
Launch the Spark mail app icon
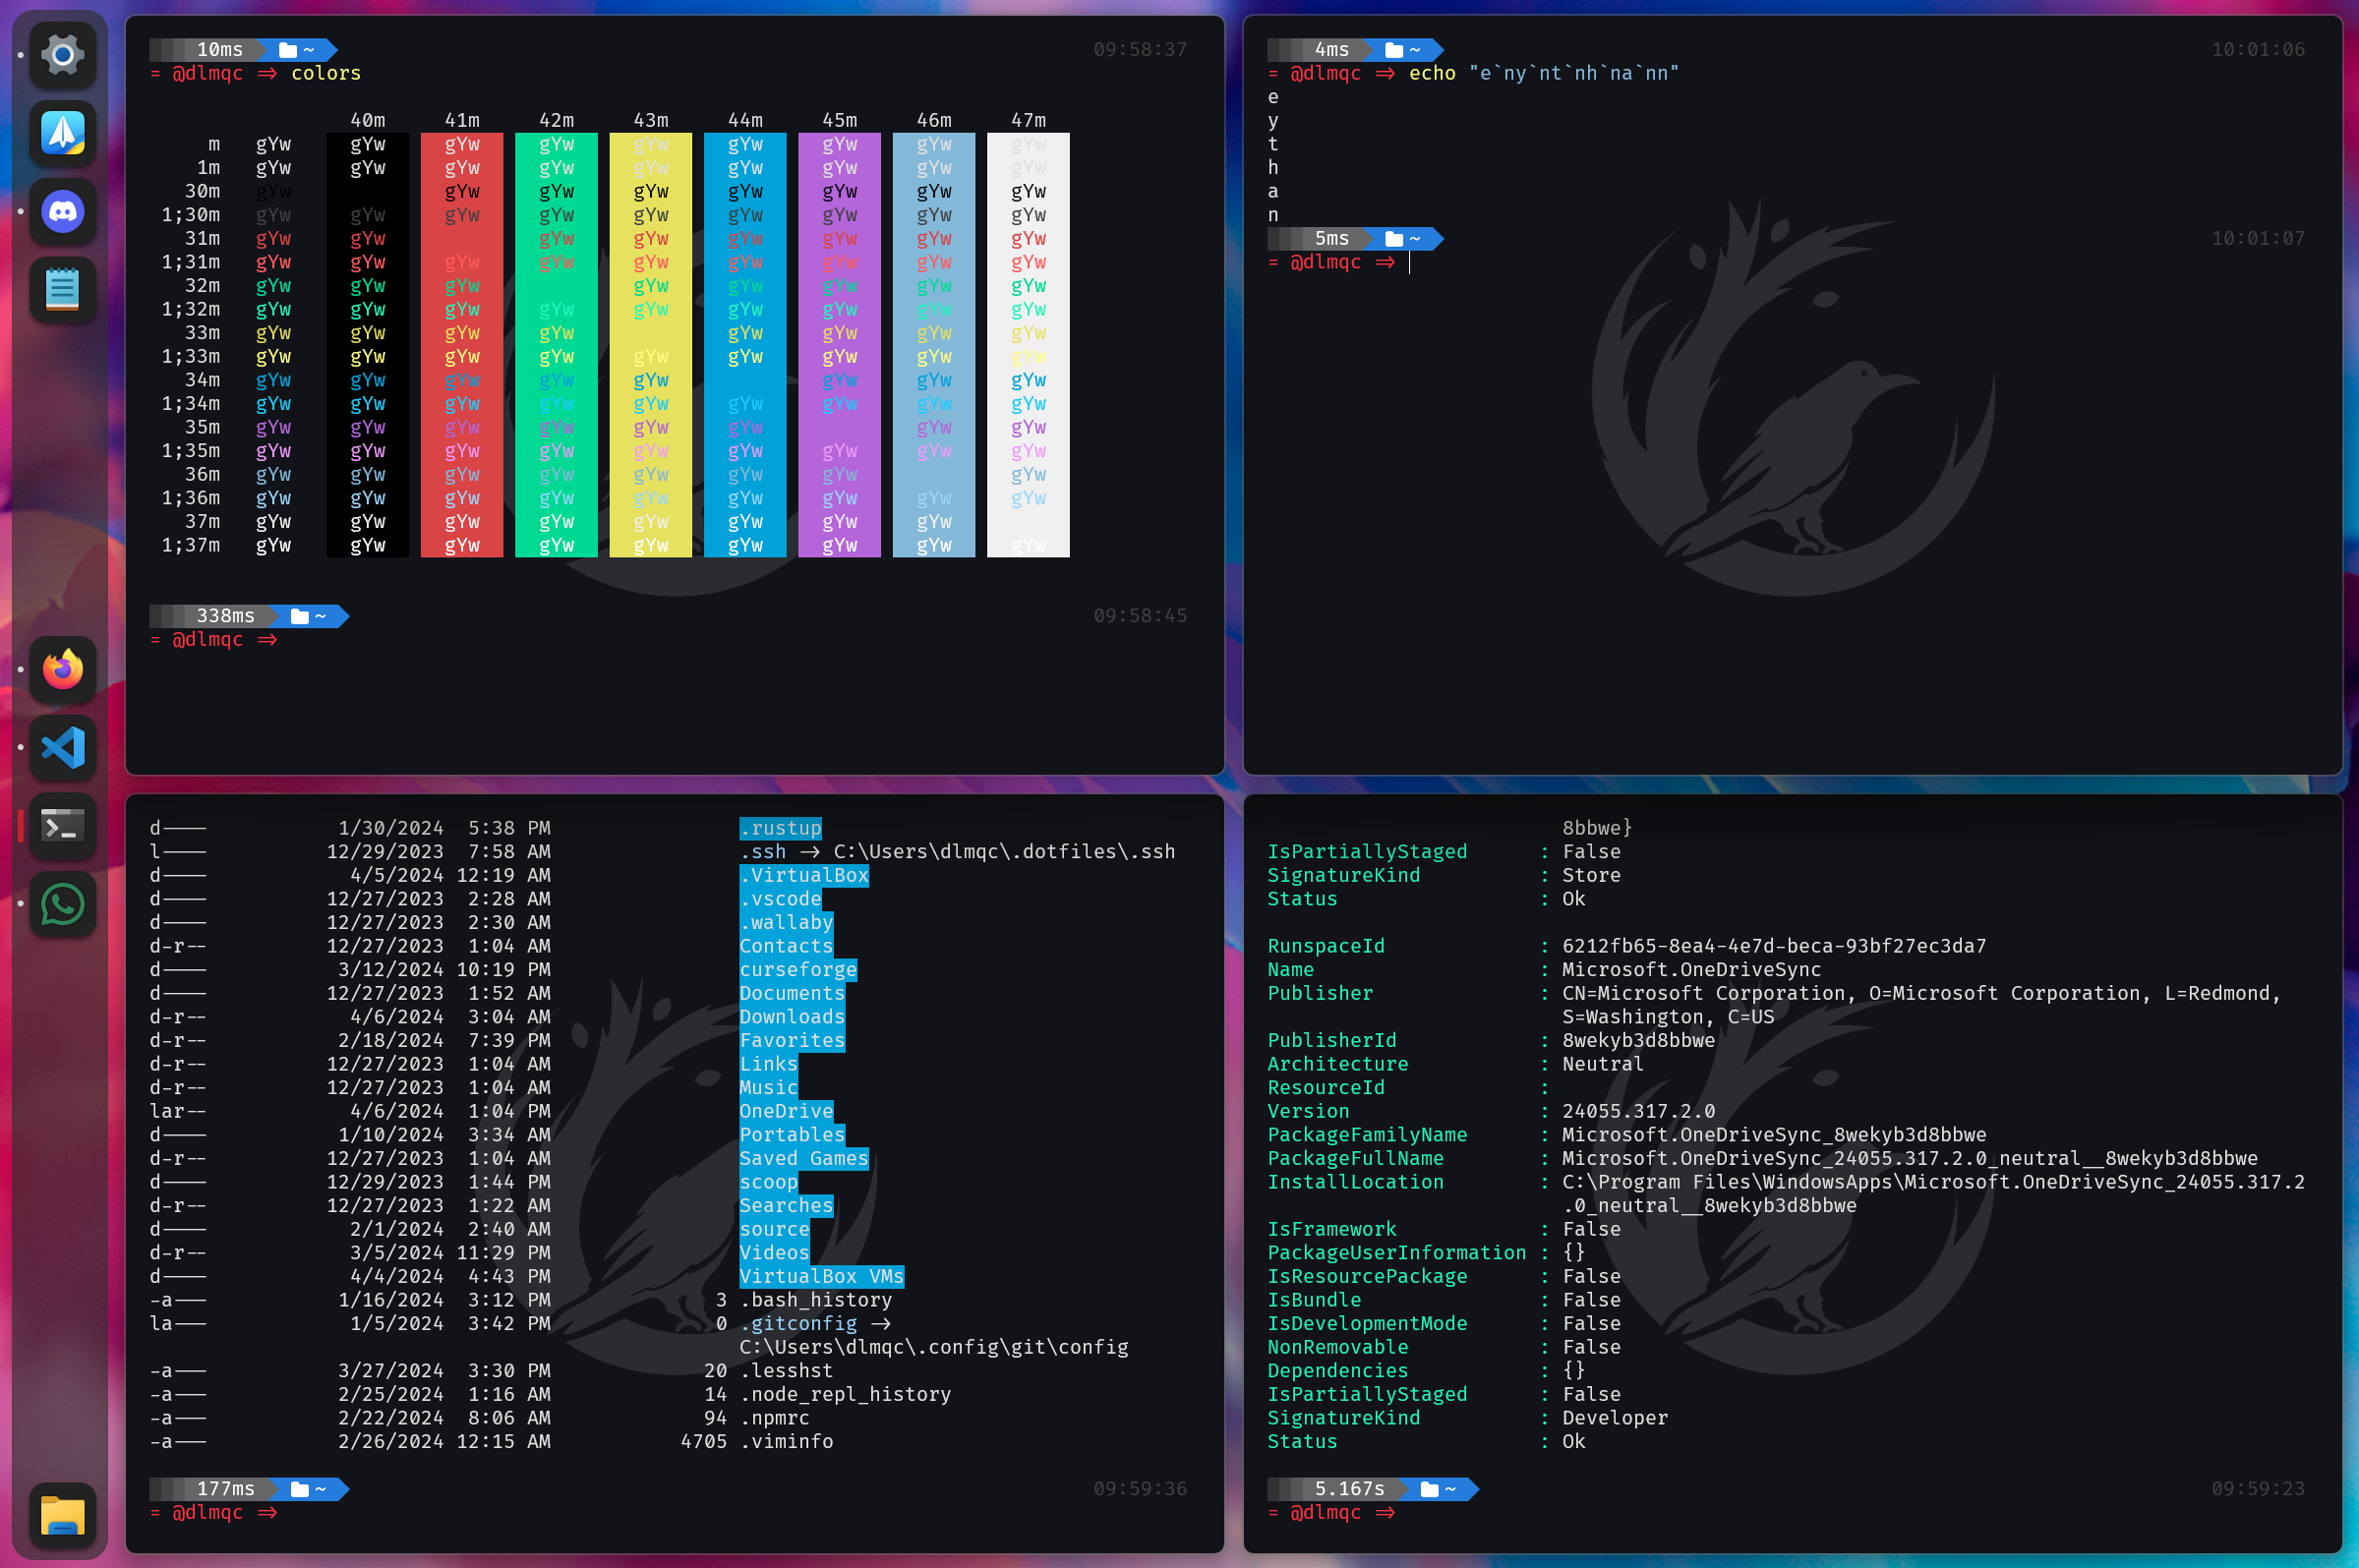click(x=62, y=132)
